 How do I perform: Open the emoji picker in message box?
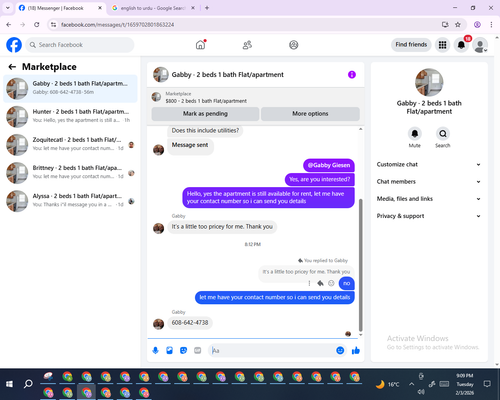coord(340,350)
